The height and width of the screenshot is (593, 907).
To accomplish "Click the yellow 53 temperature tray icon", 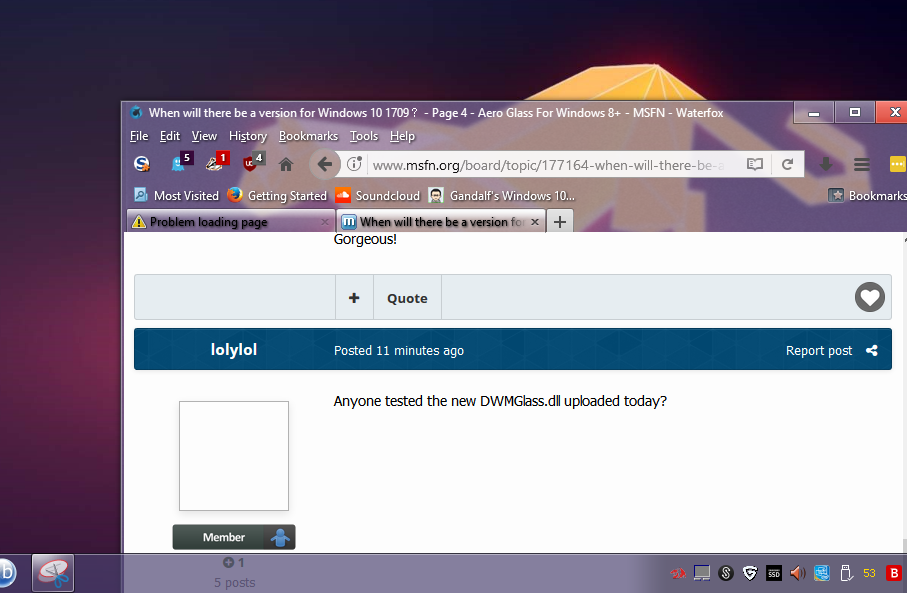I will (x=869, y=573).
